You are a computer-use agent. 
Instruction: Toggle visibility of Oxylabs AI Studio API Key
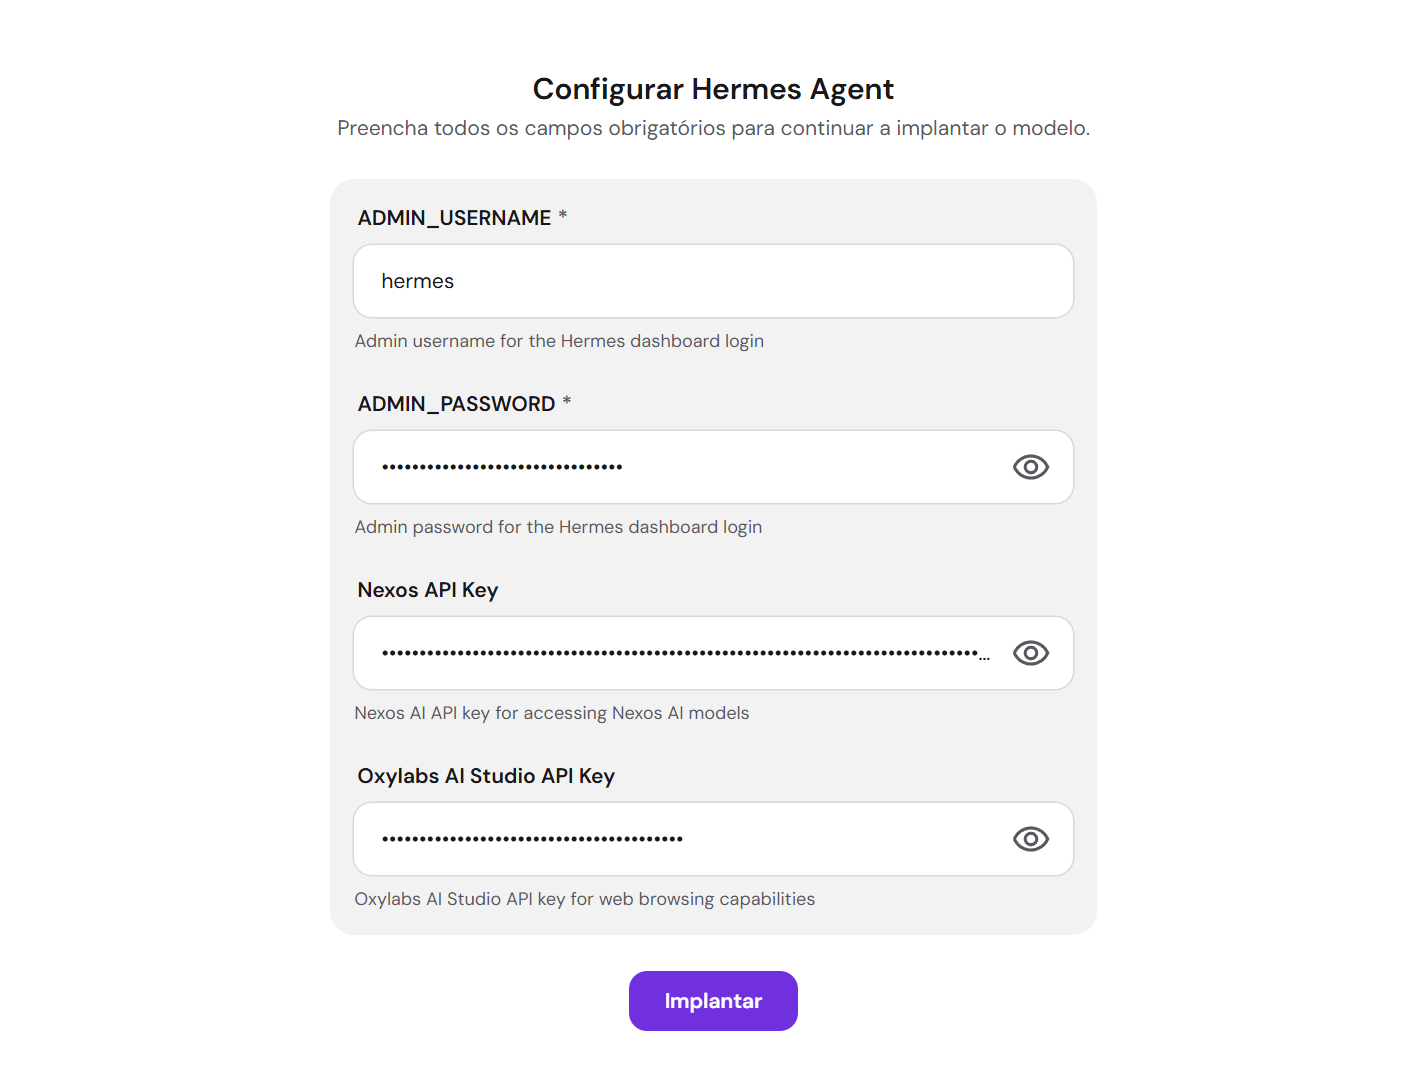(1030, 839)
